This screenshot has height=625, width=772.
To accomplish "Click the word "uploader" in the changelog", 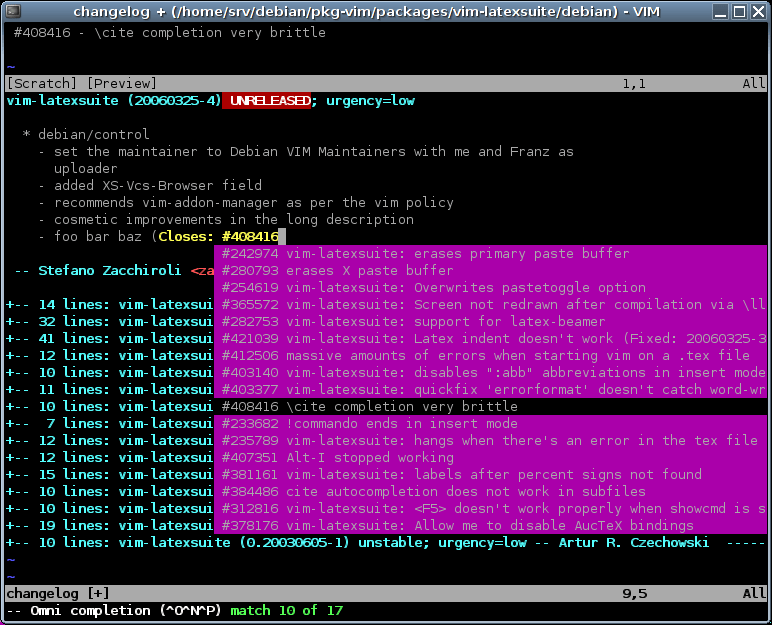I will [x=86, y=168].
